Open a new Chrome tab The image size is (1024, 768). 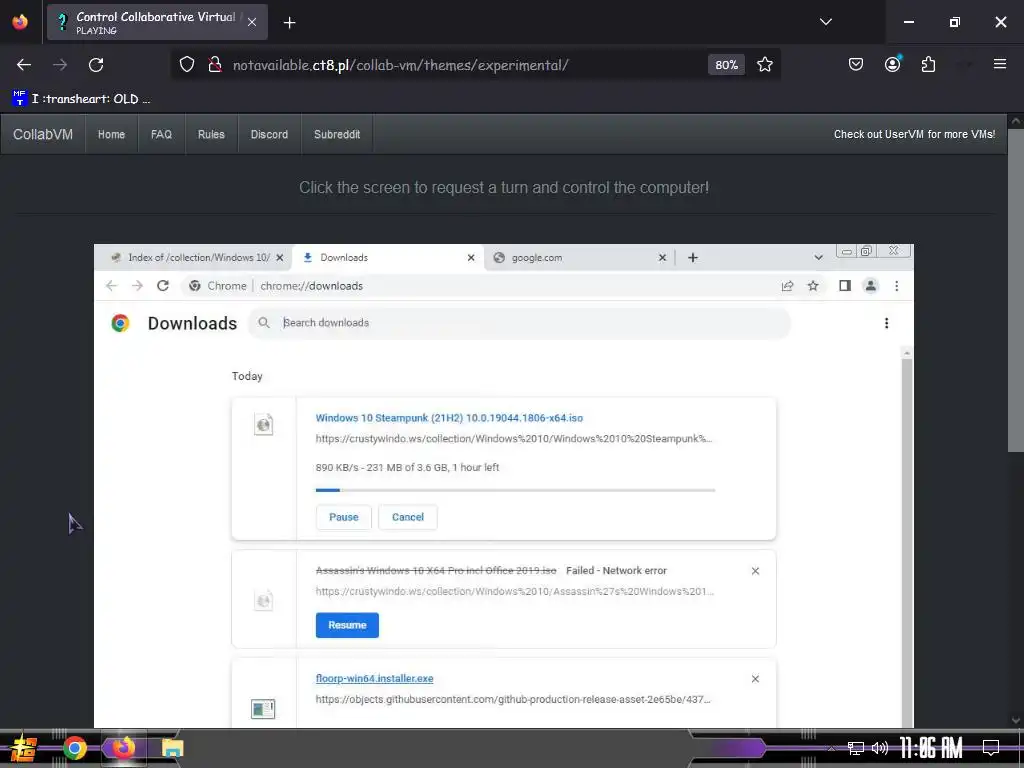tap(693, 258)
